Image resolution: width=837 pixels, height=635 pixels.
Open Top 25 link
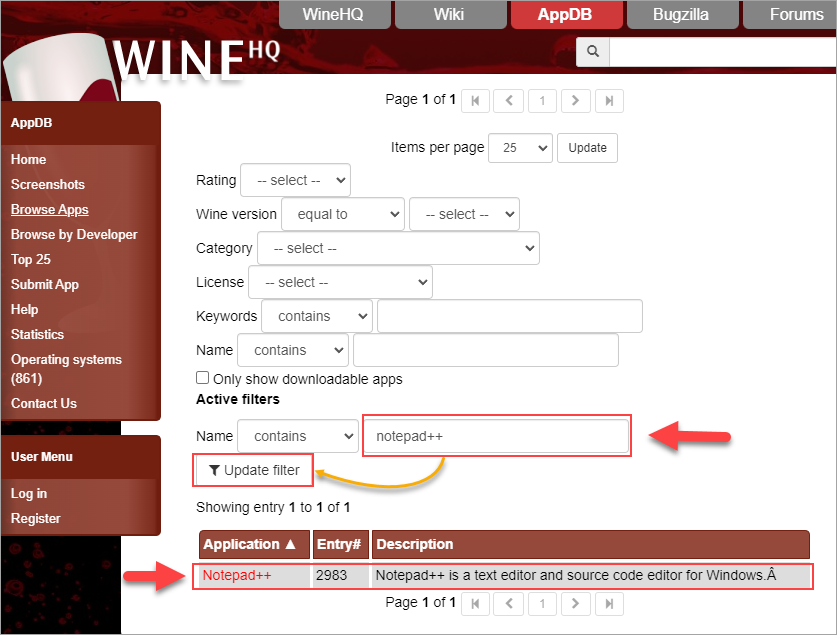[30, 260]
